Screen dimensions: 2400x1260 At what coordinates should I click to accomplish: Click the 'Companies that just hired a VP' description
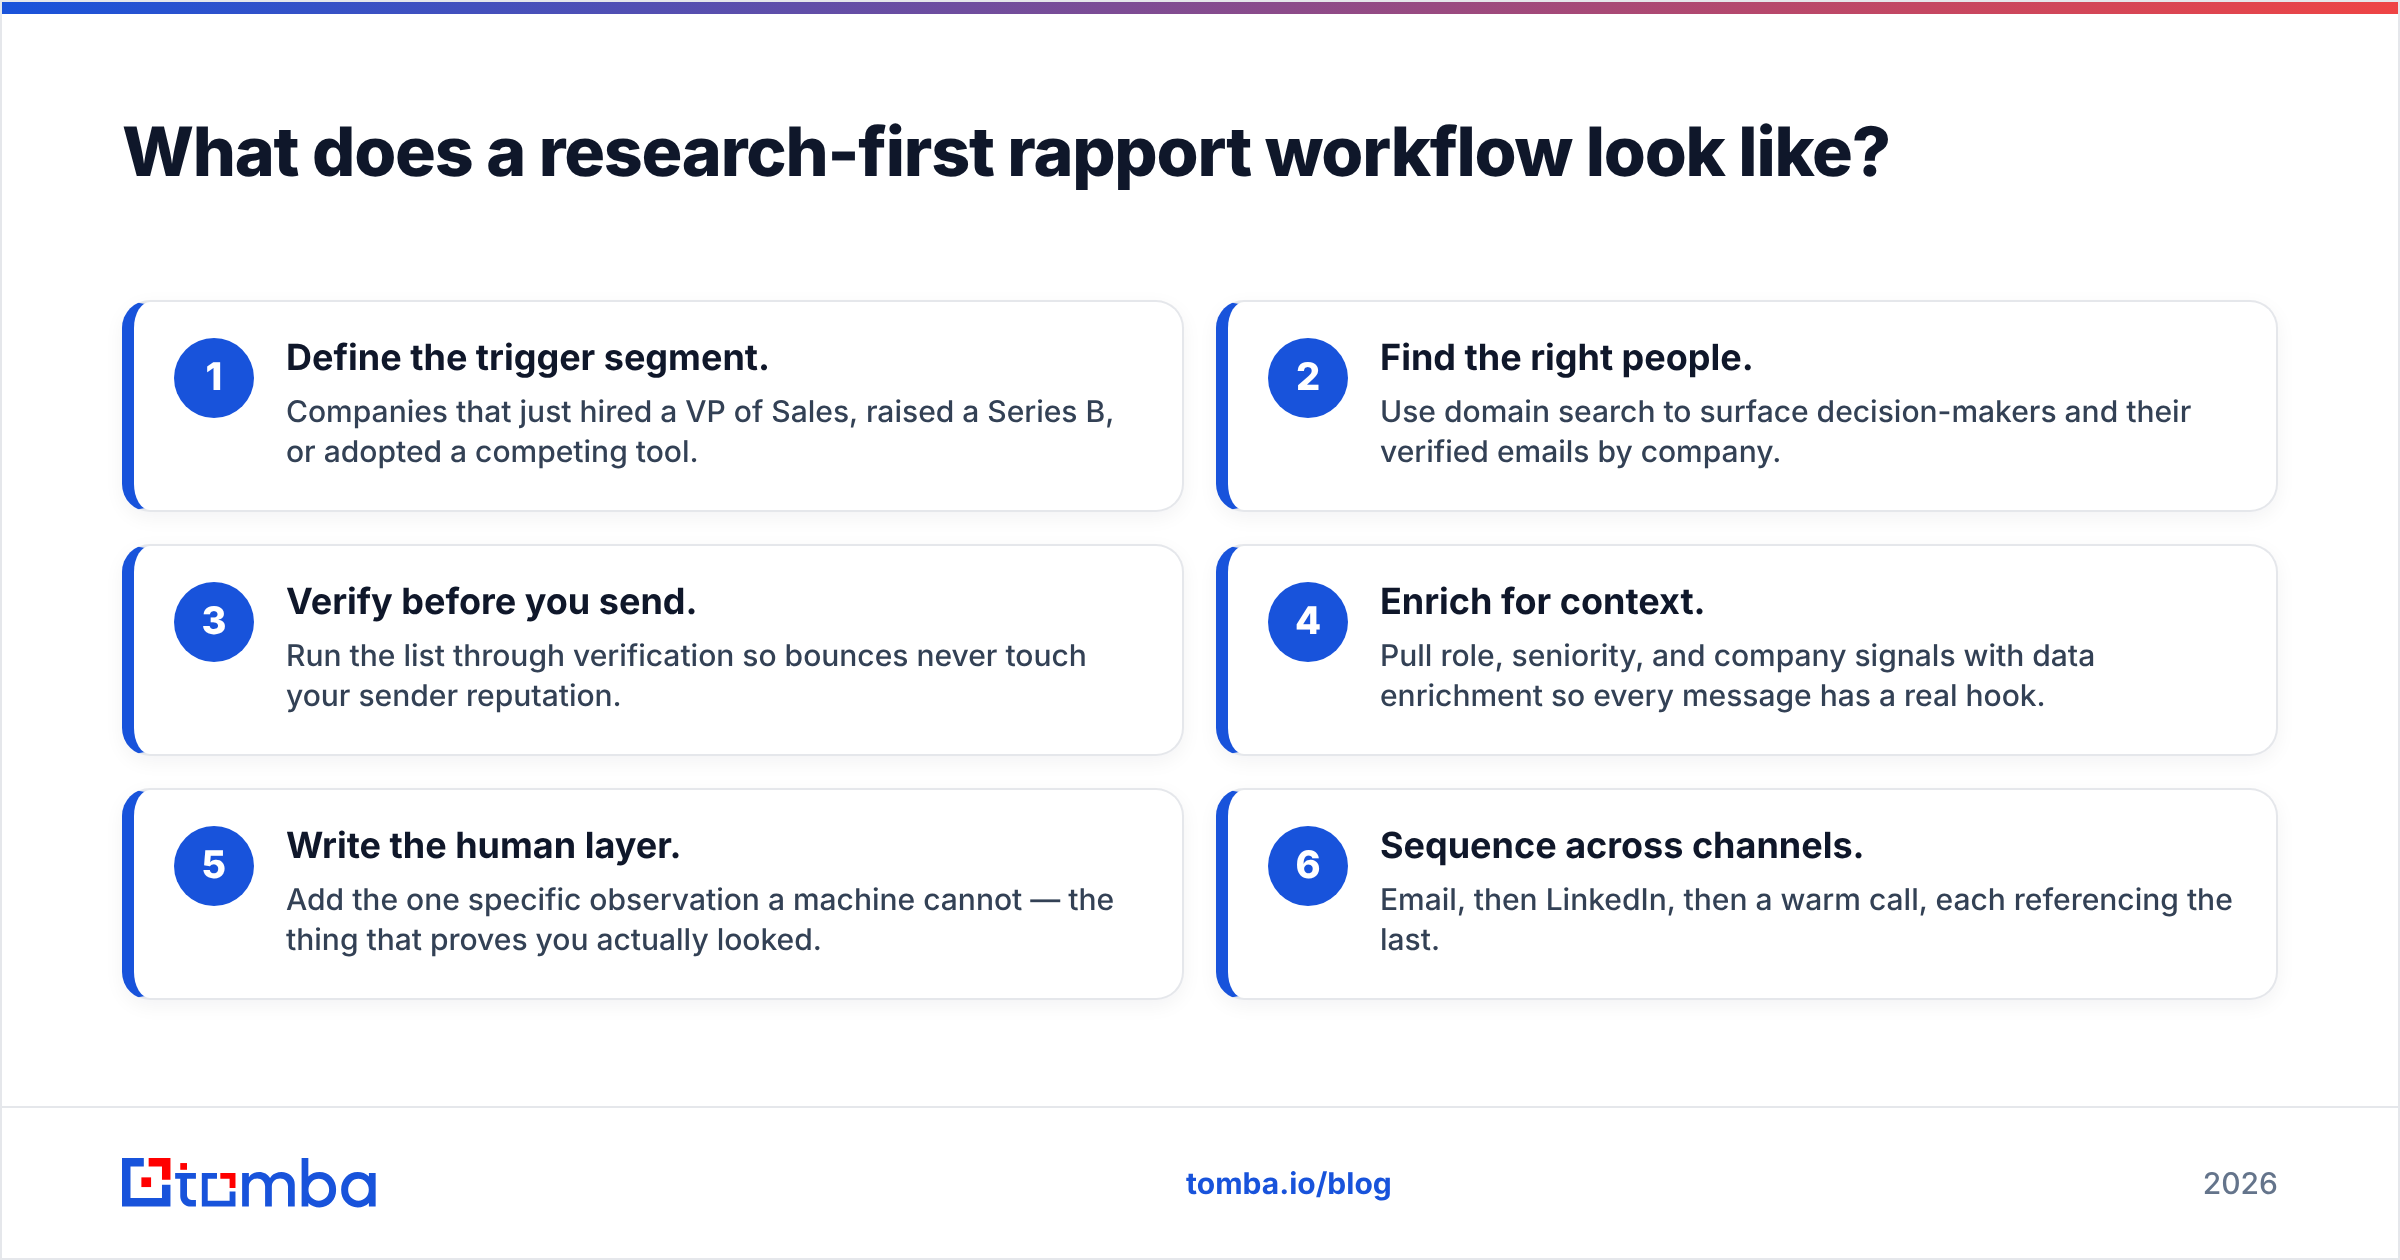(x=700, y=432)
